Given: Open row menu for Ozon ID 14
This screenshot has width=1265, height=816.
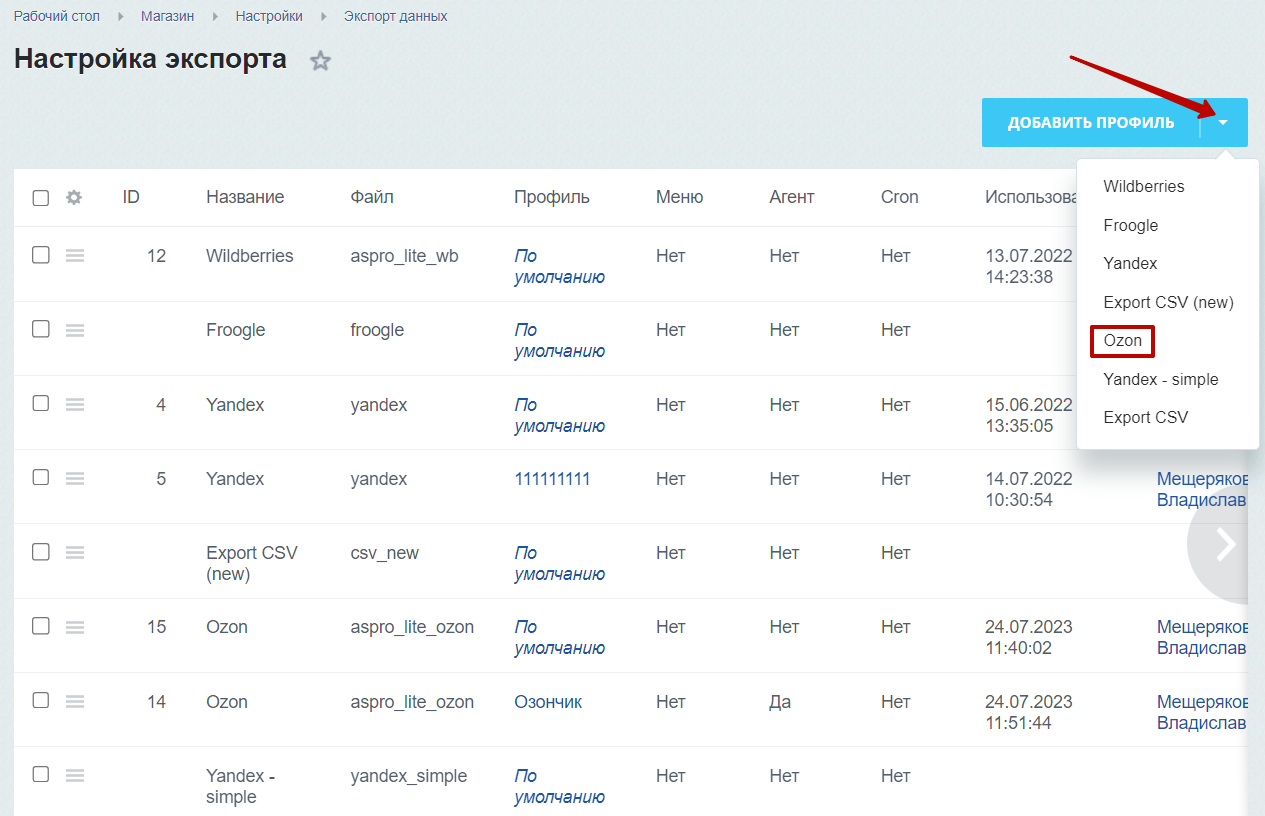Looking at the screenshot, I should click(75, 701).
